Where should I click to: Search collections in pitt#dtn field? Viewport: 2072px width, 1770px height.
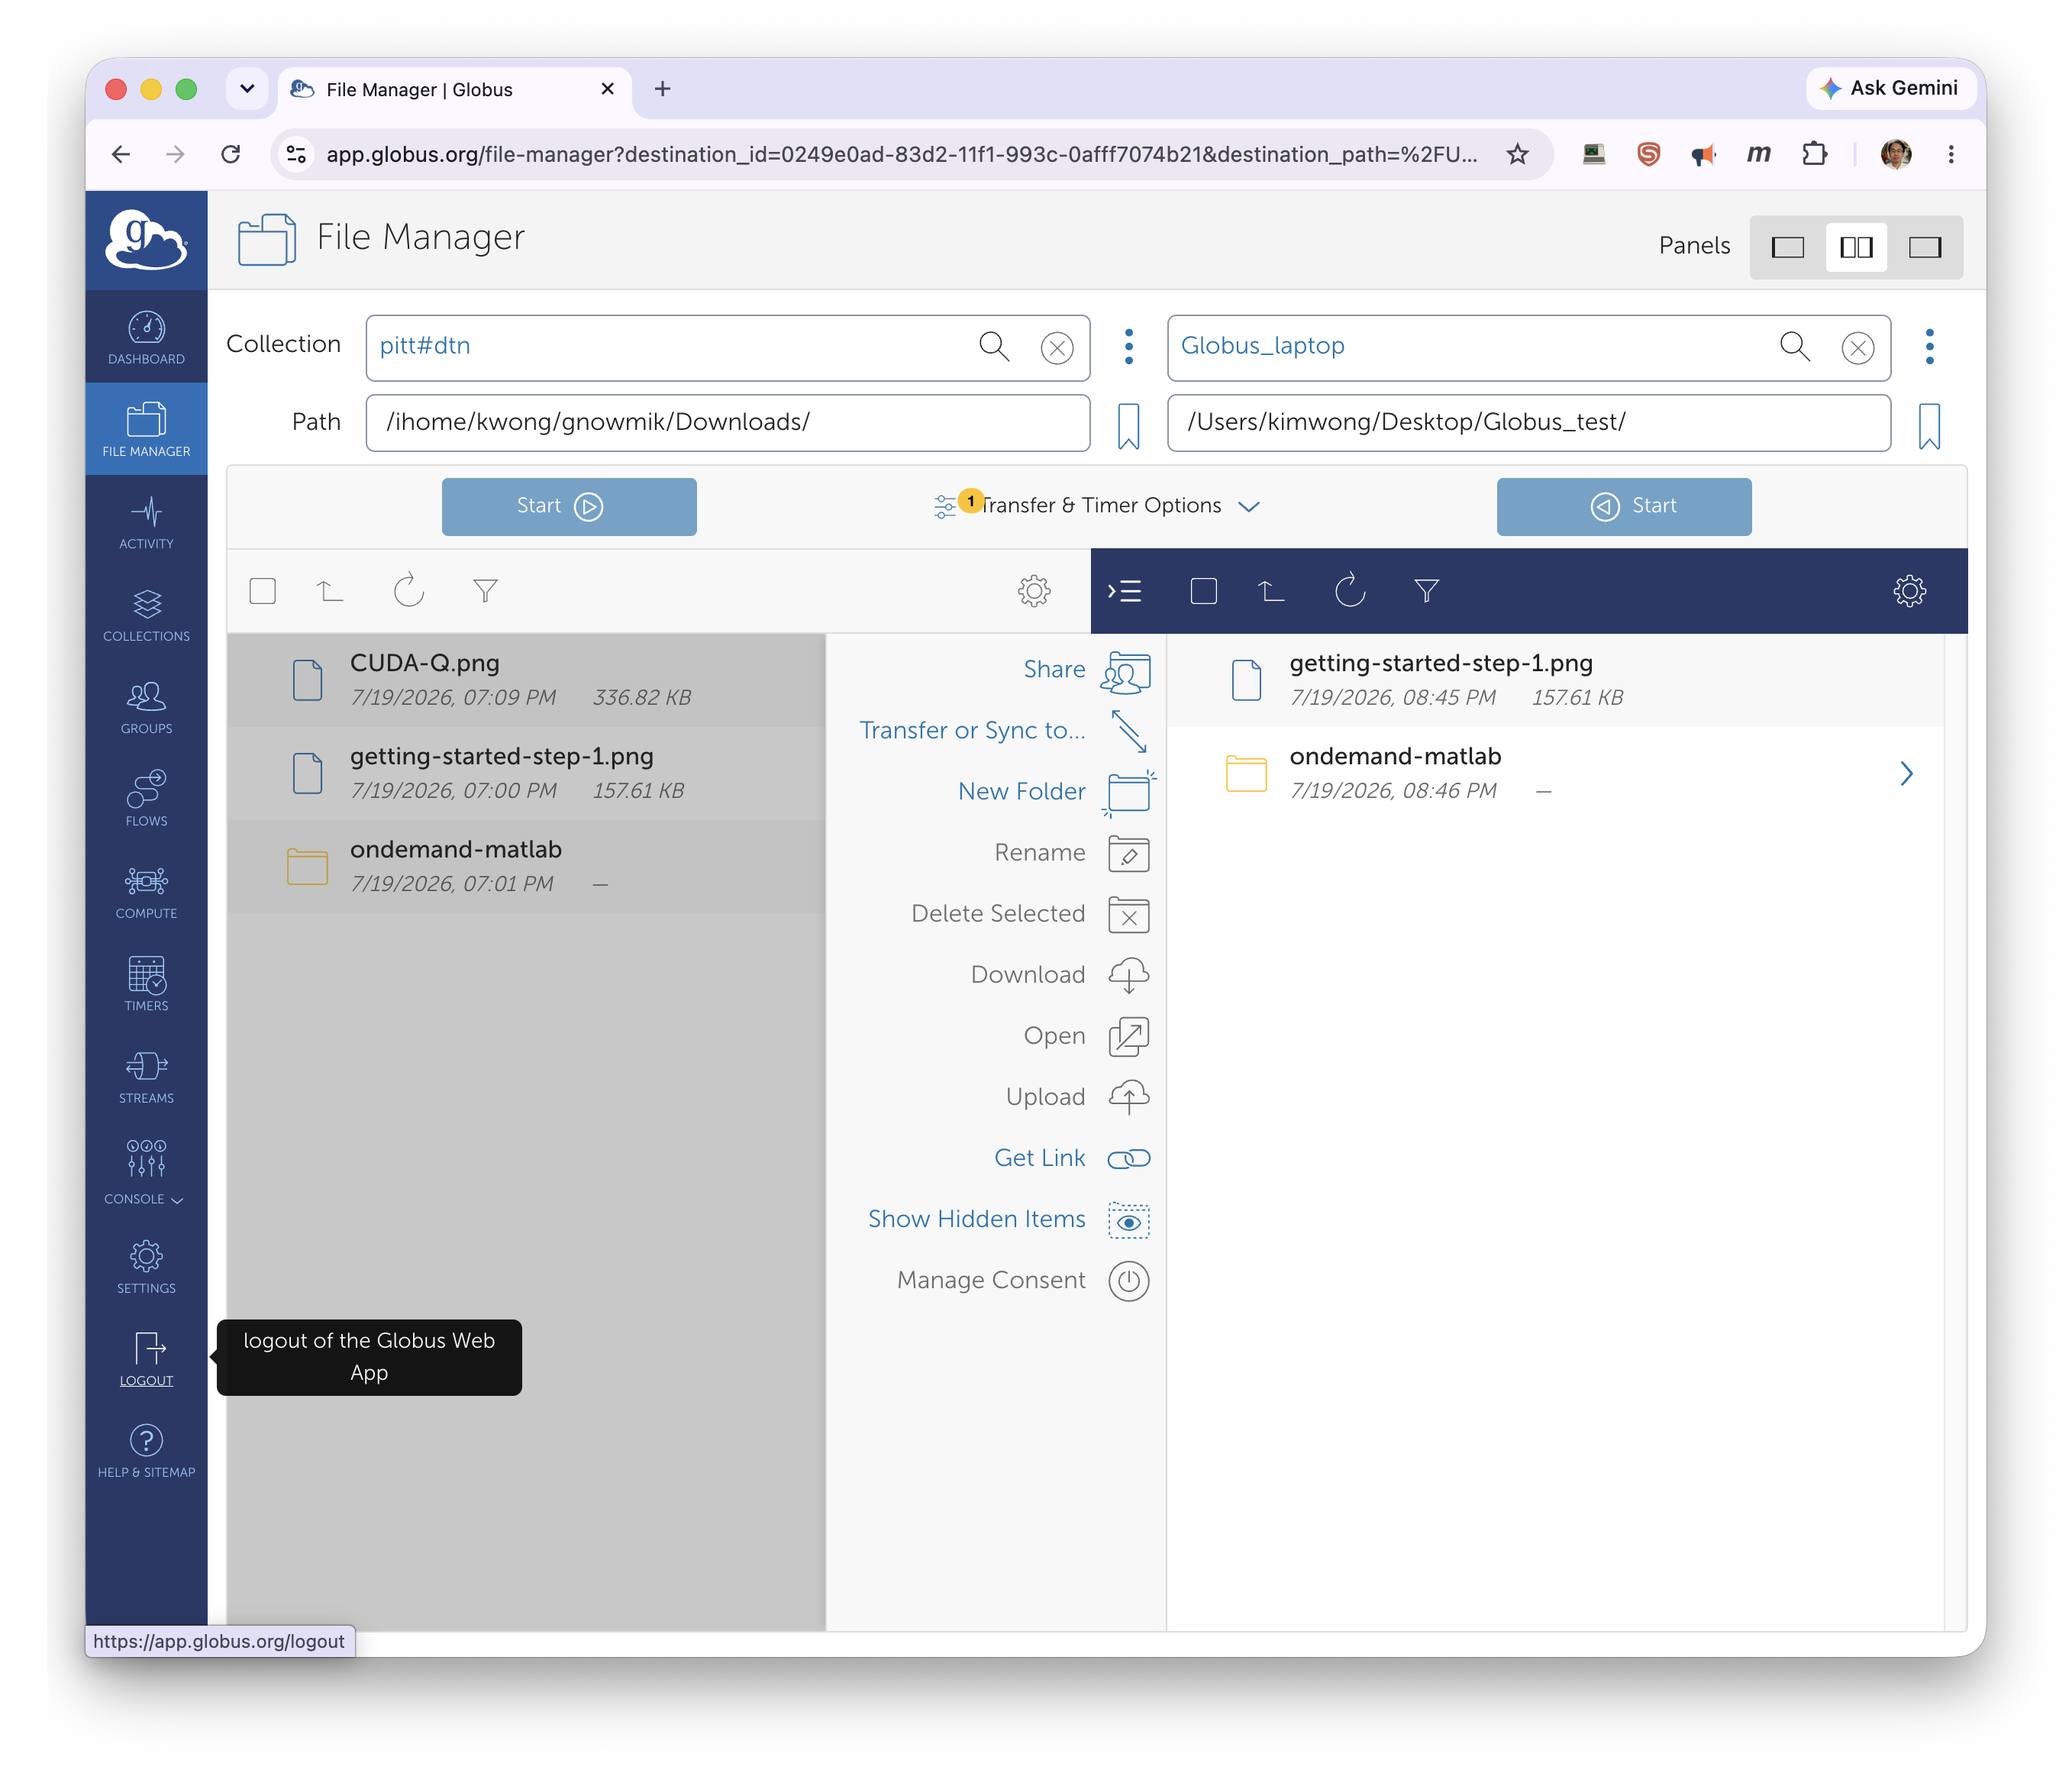pos(993,347)
